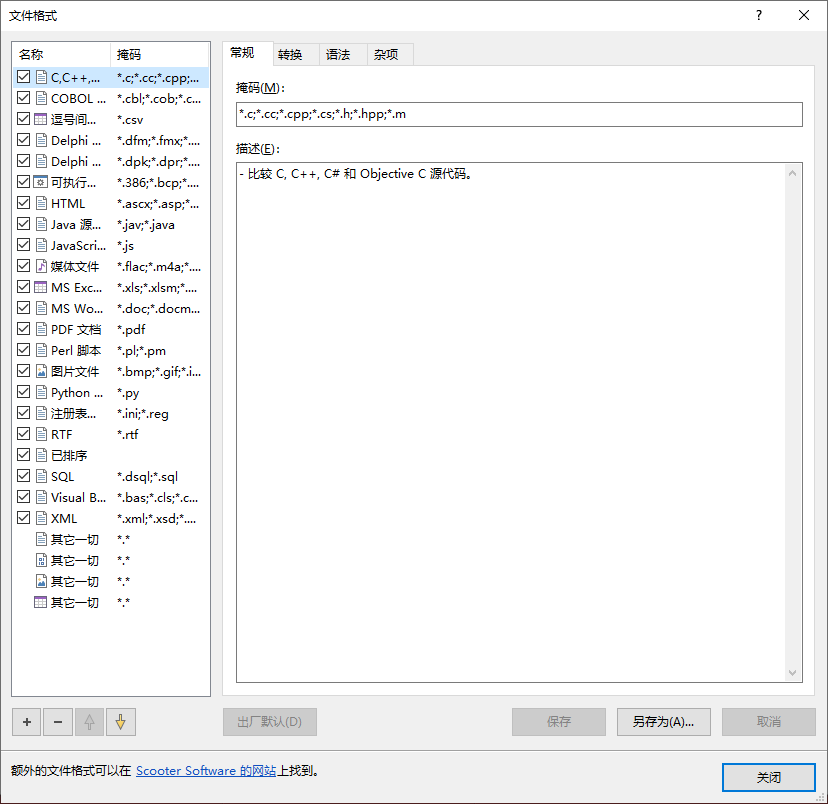This screenshot has height=804, width=828.
Task: Click the Python format file icon
Action: coord(41,392)
